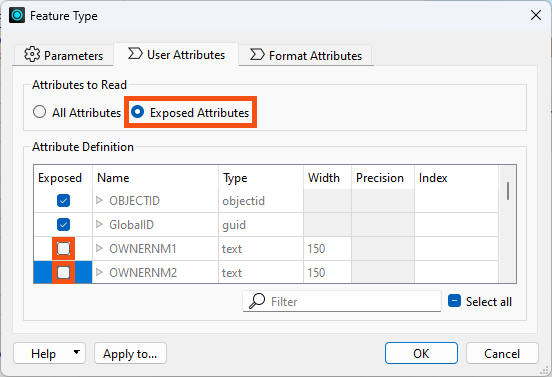This screenshot has width=552, height=377.
Task: Click the gear icon on Parameters tab
Action: click(x=32, y=55)
